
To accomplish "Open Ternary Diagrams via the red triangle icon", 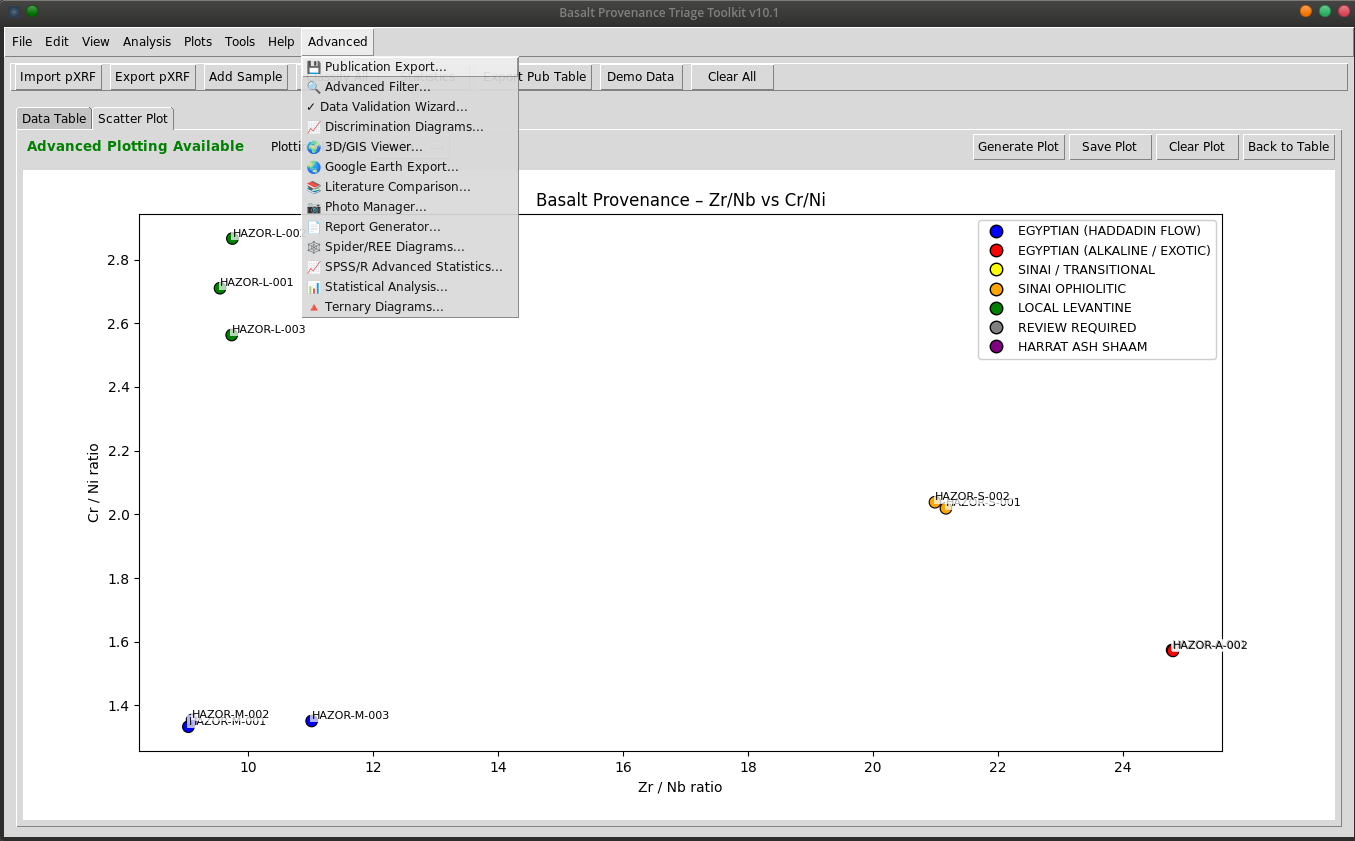I will (313, 306).
